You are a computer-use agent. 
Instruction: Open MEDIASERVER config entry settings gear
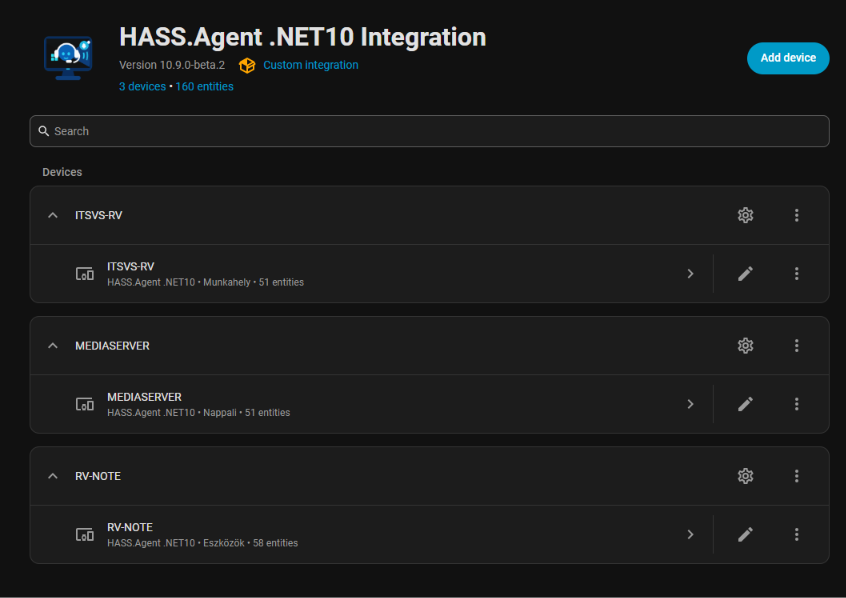click(x=745, y=345)
